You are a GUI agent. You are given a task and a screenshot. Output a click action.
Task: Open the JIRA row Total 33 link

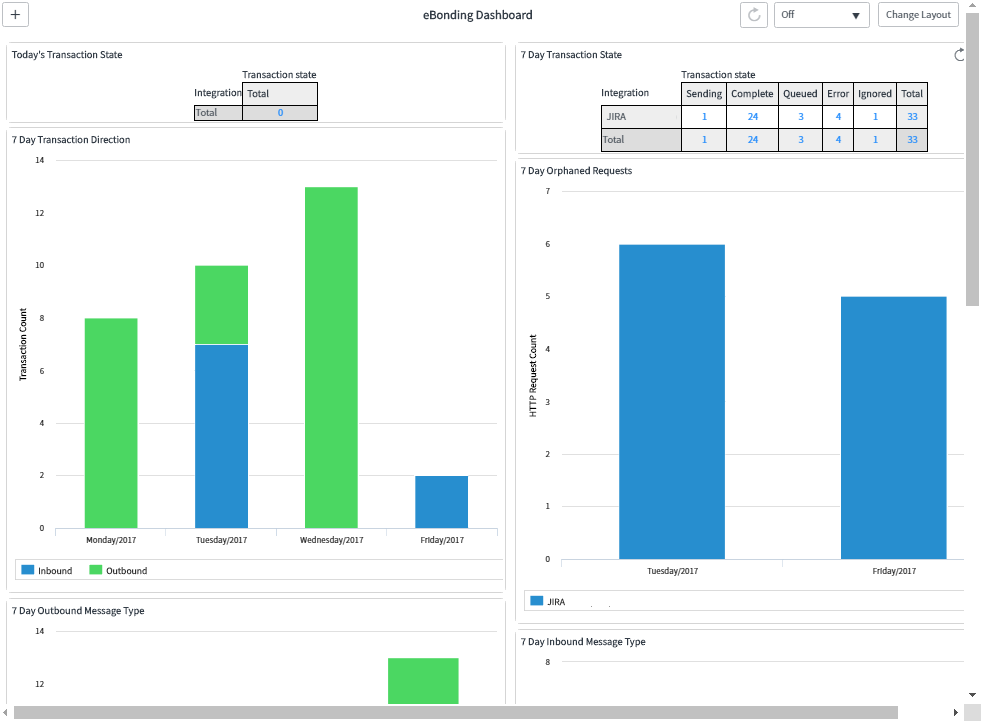click(912, 117)
